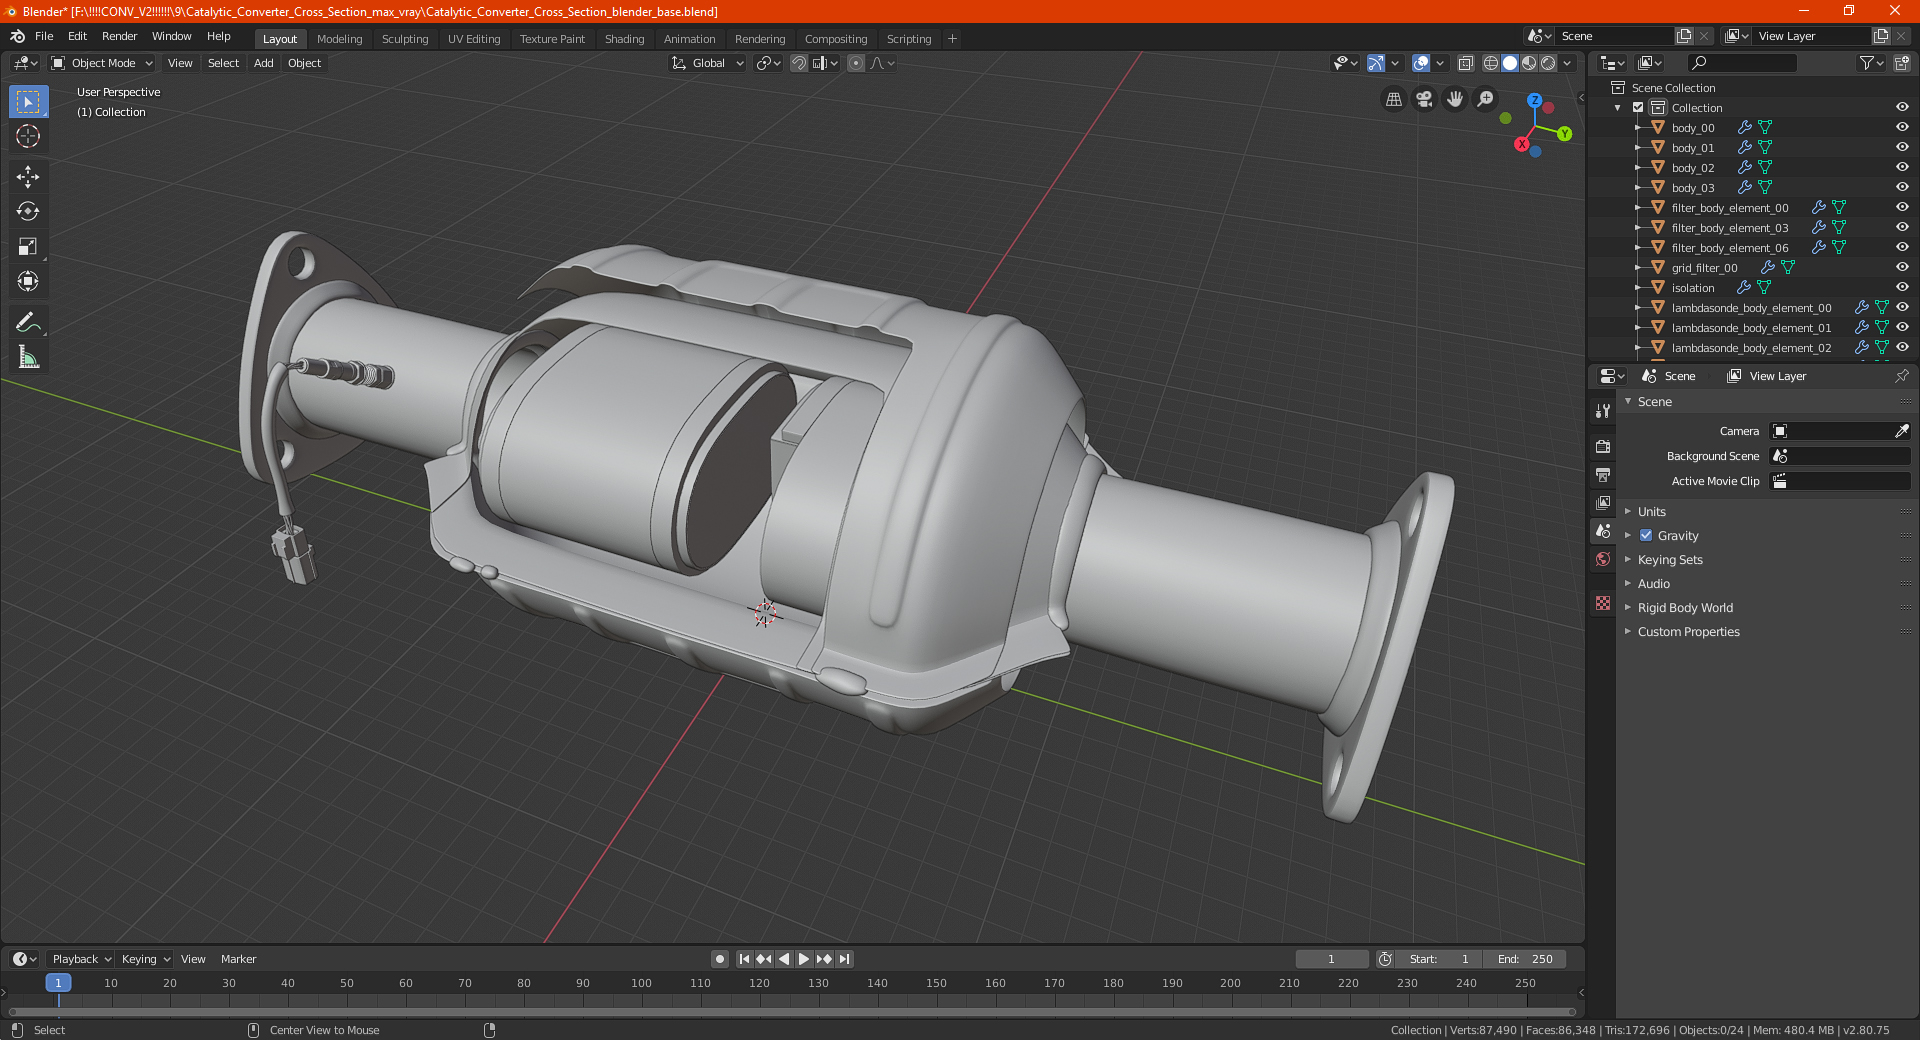Open World properties tab
Screen dimensions: 1920x1040
pos(1603,559)
